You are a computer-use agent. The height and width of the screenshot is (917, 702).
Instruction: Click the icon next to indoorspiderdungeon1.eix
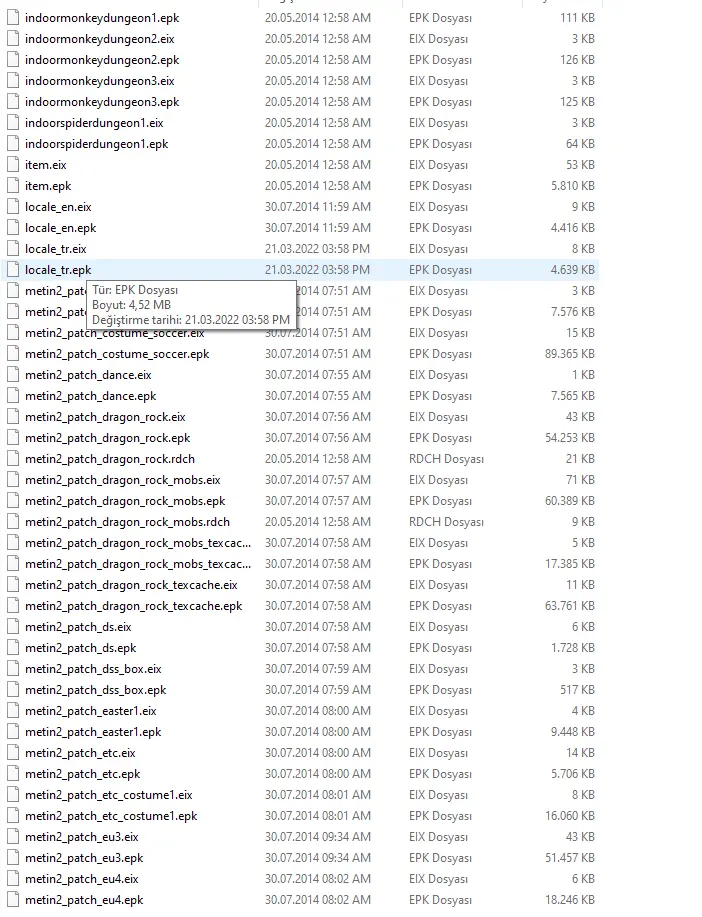(12, 123)
